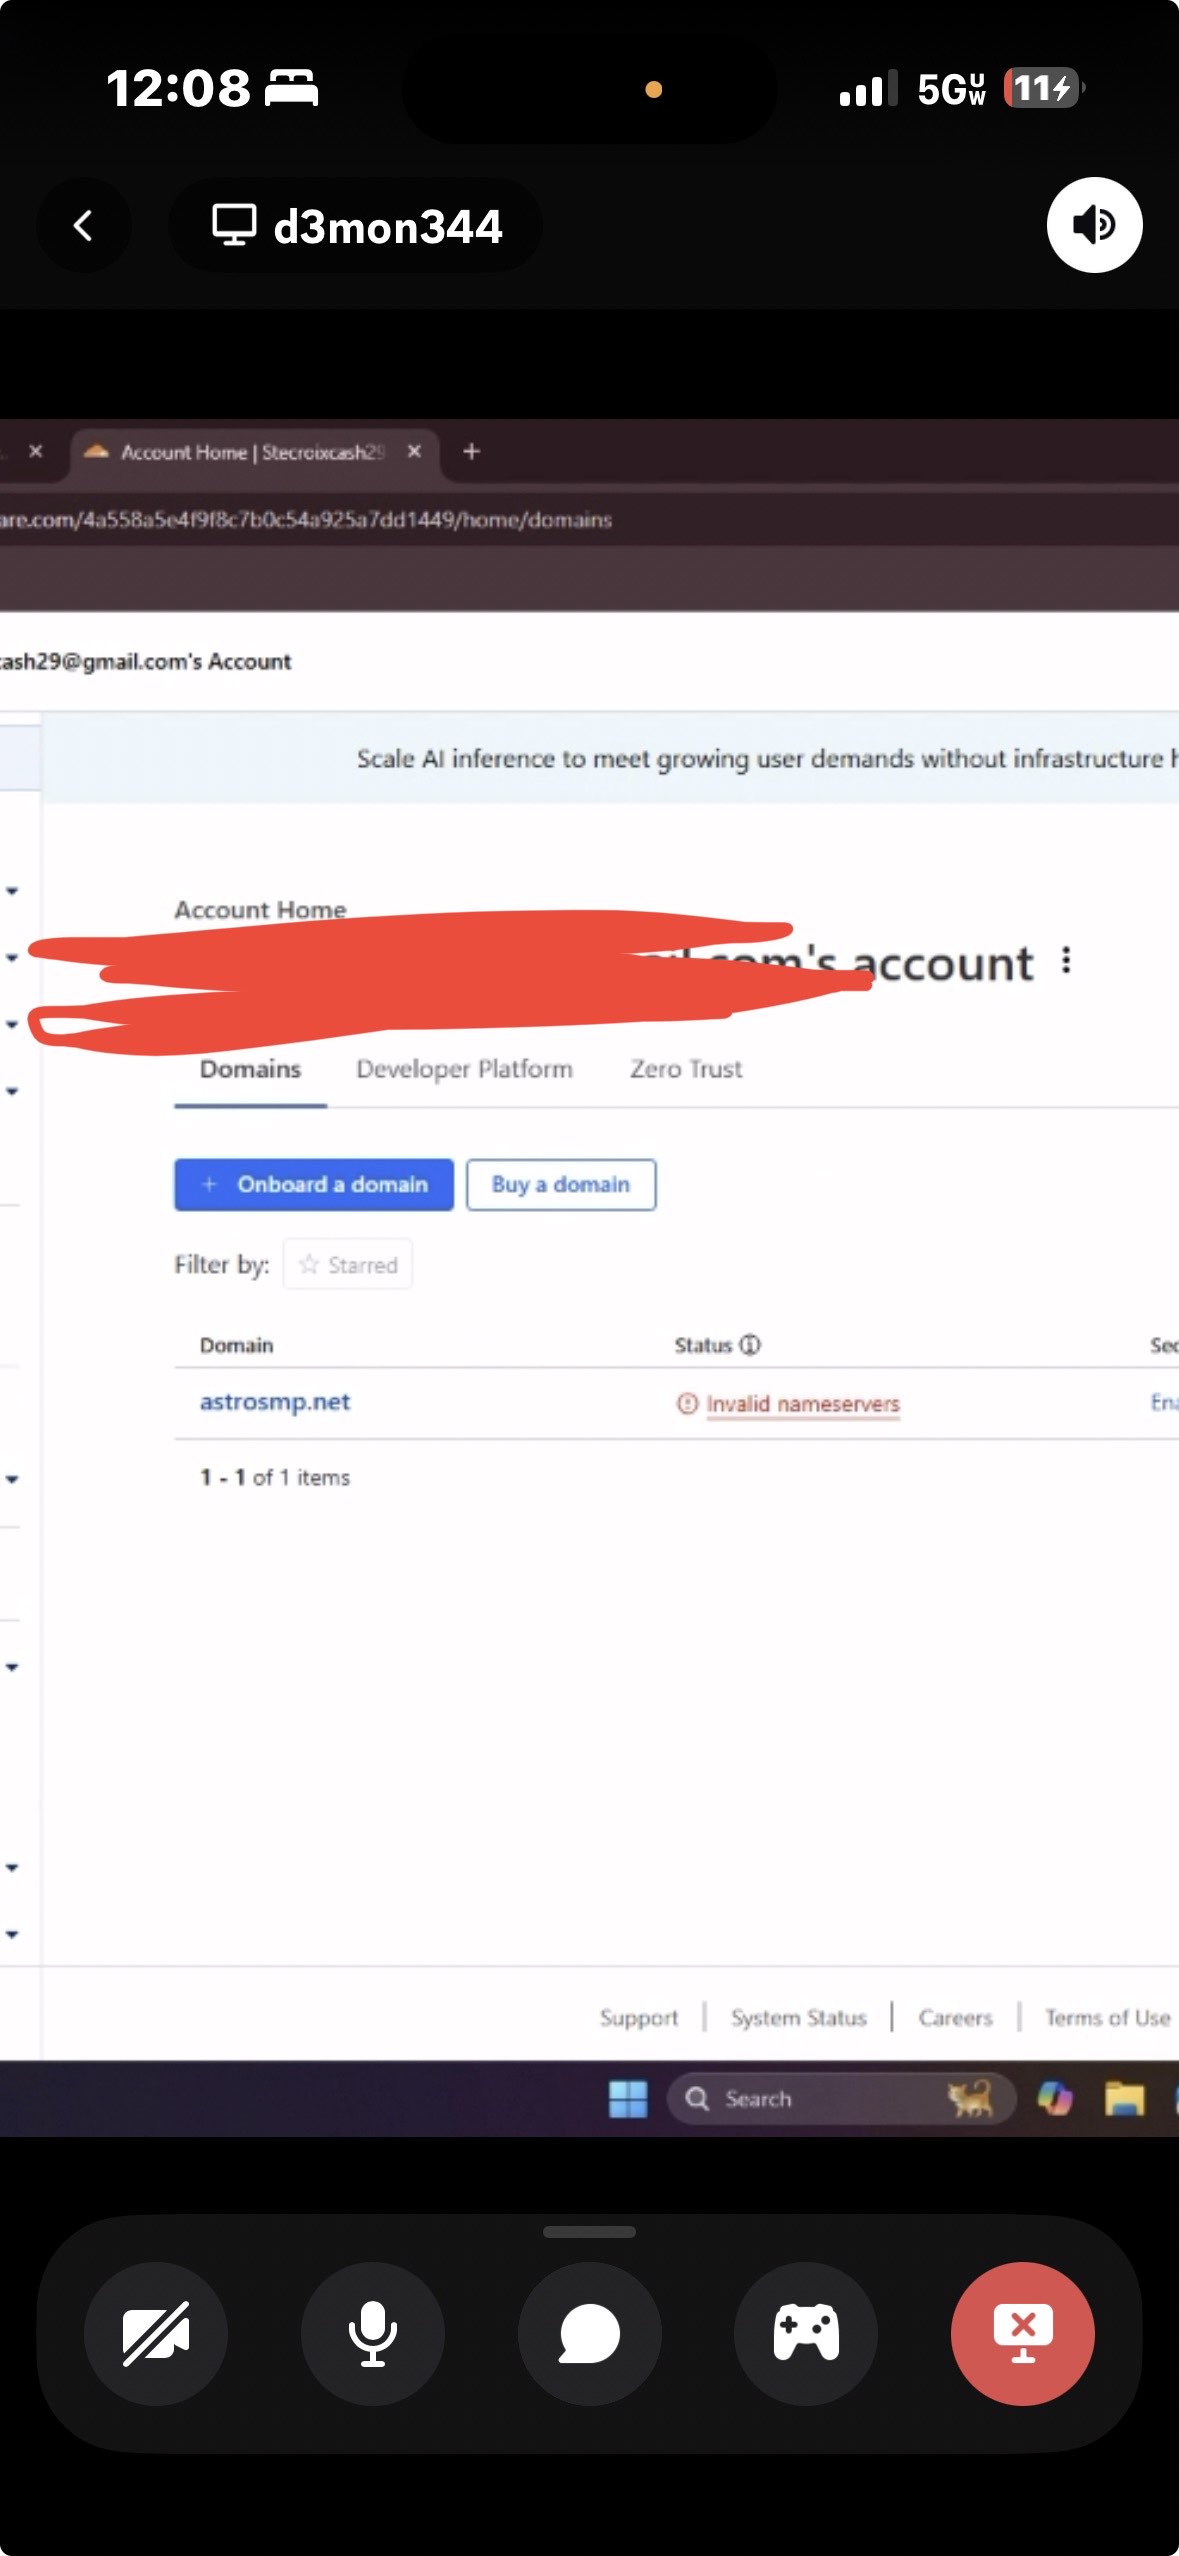The image size is (1179, 2556).
Task: Open the System Status footer link
Action: coord(799,2017)
